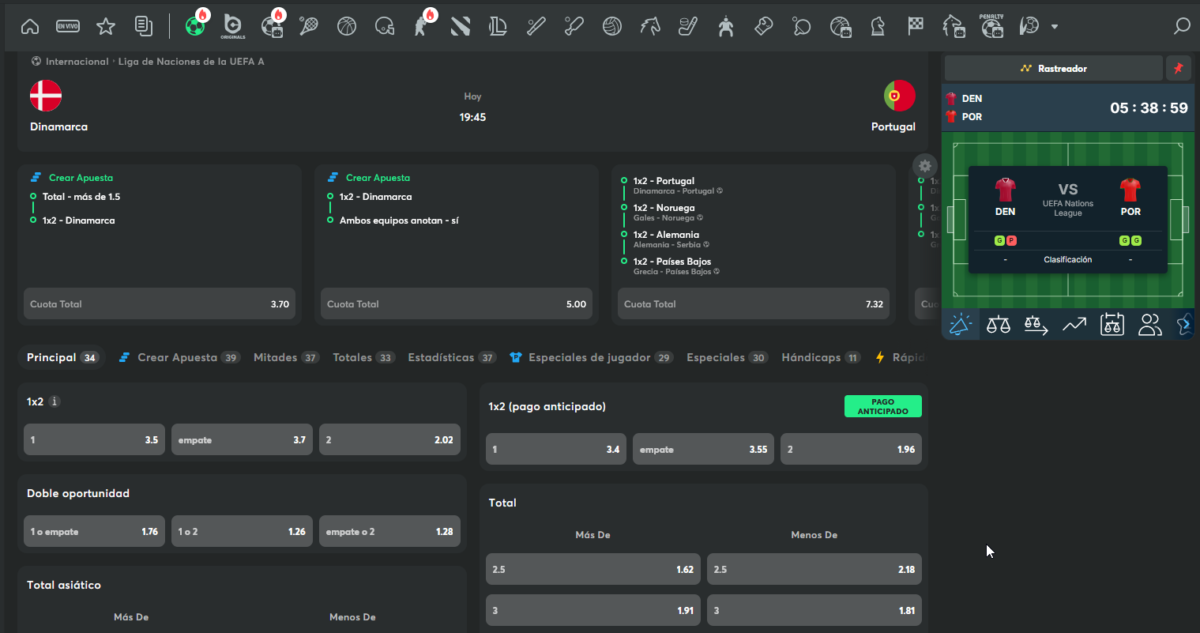Open the Hándicaps tab
This screenshot has width=1200, height=633.
821,357
